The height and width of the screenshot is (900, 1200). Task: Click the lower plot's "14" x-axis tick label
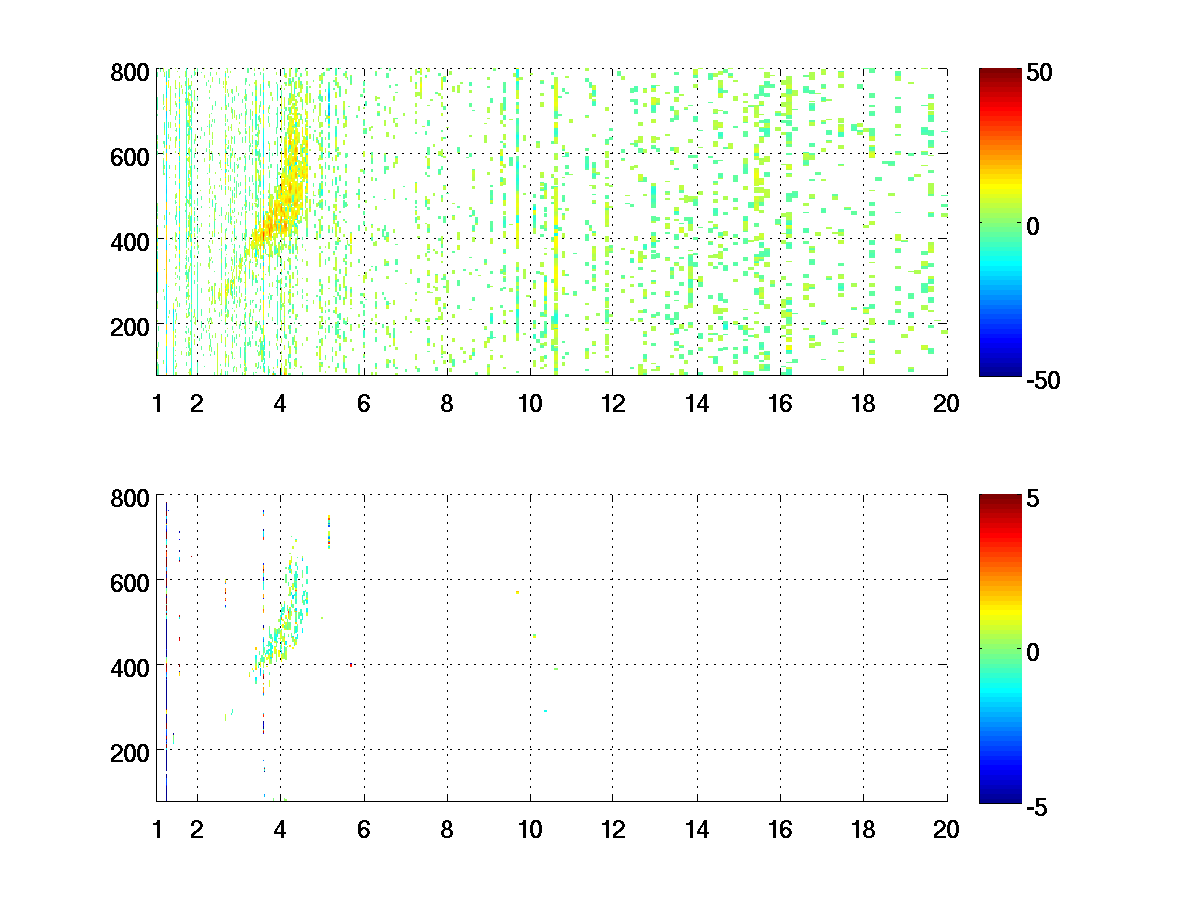[x=697, y=830]
